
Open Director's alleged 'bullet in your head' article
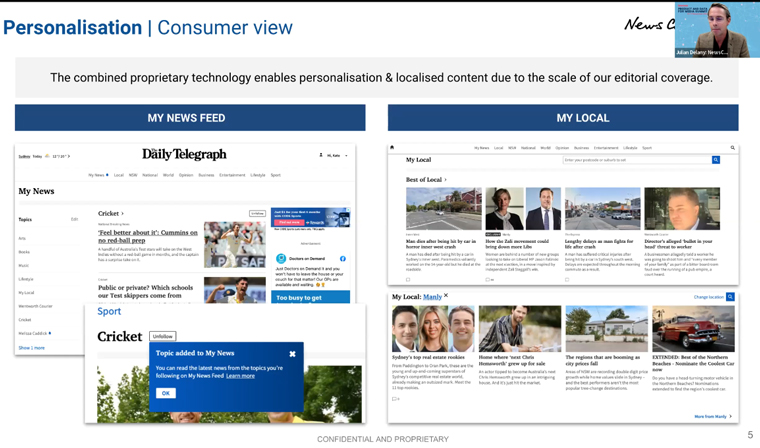(678, 243)
